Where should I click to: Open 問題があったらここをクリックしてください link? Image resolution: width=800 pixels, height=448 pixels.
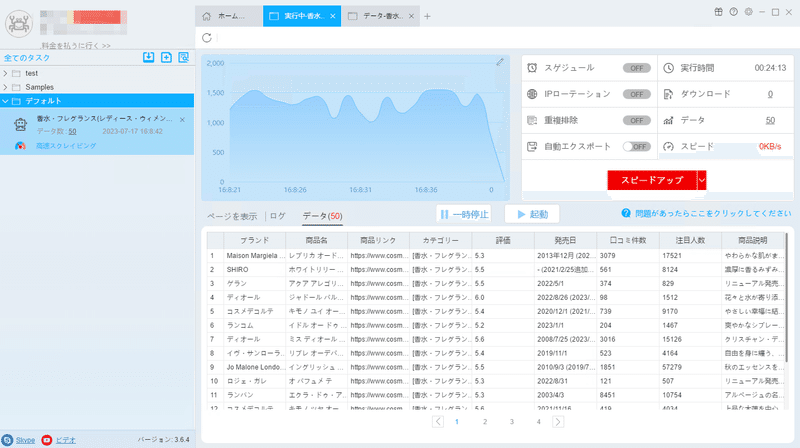tap(713, 213)
